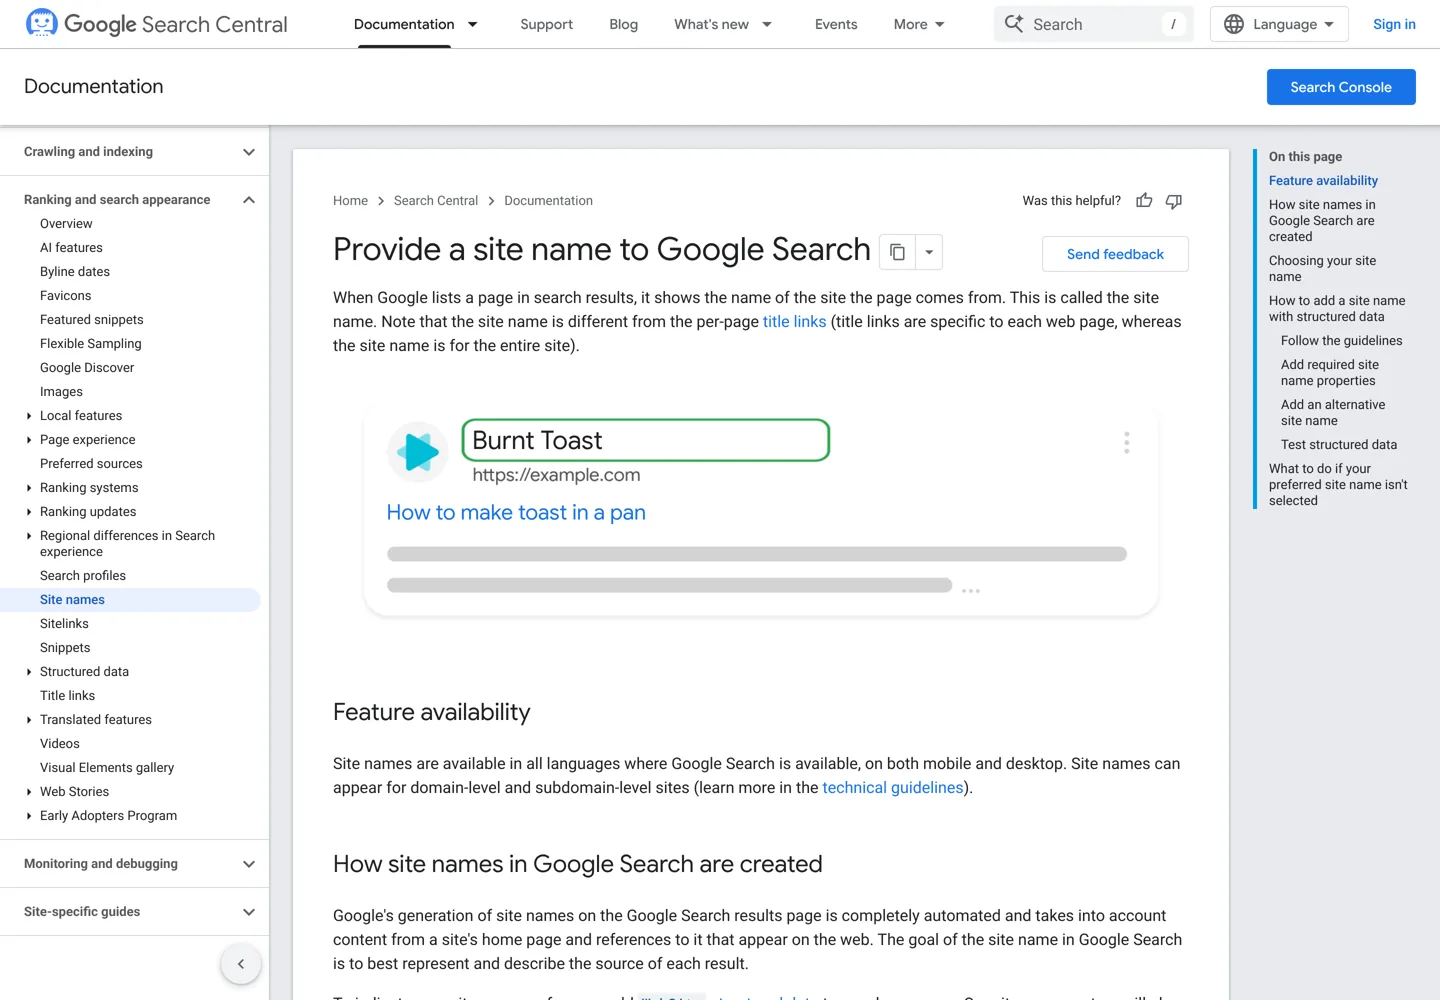
Task: Expand Monitoring and debugging section
Action: pyautogui.click(x=249, y=864)
